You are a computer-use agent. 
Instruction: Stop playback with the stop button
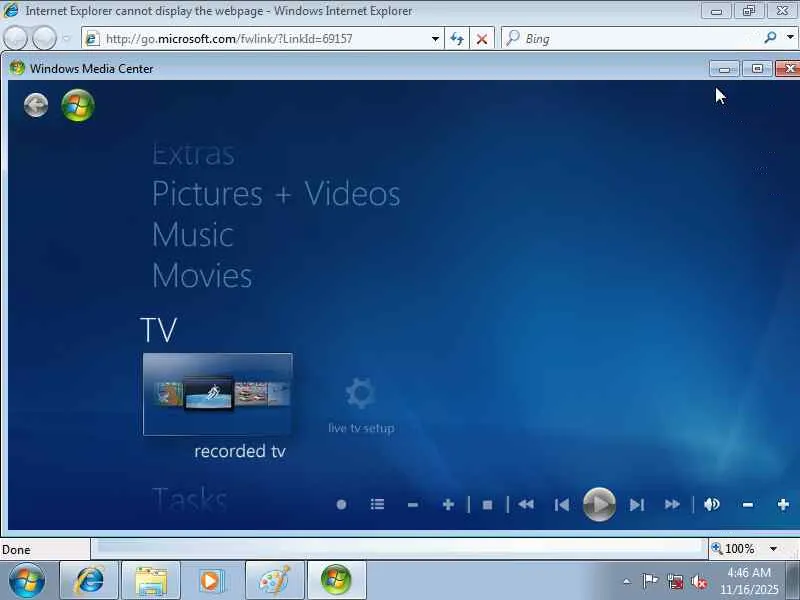point(487,505)
